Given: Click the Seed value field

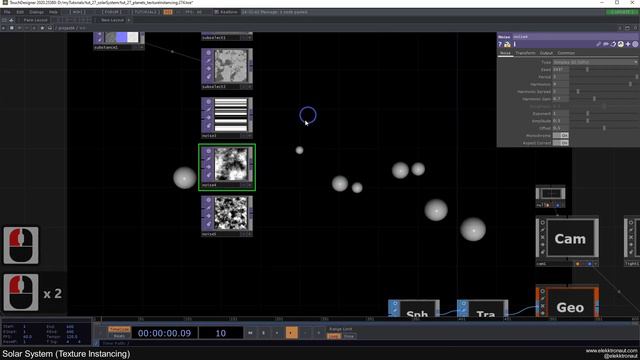Looking at the screenshot, I should [x=561, y=69].
